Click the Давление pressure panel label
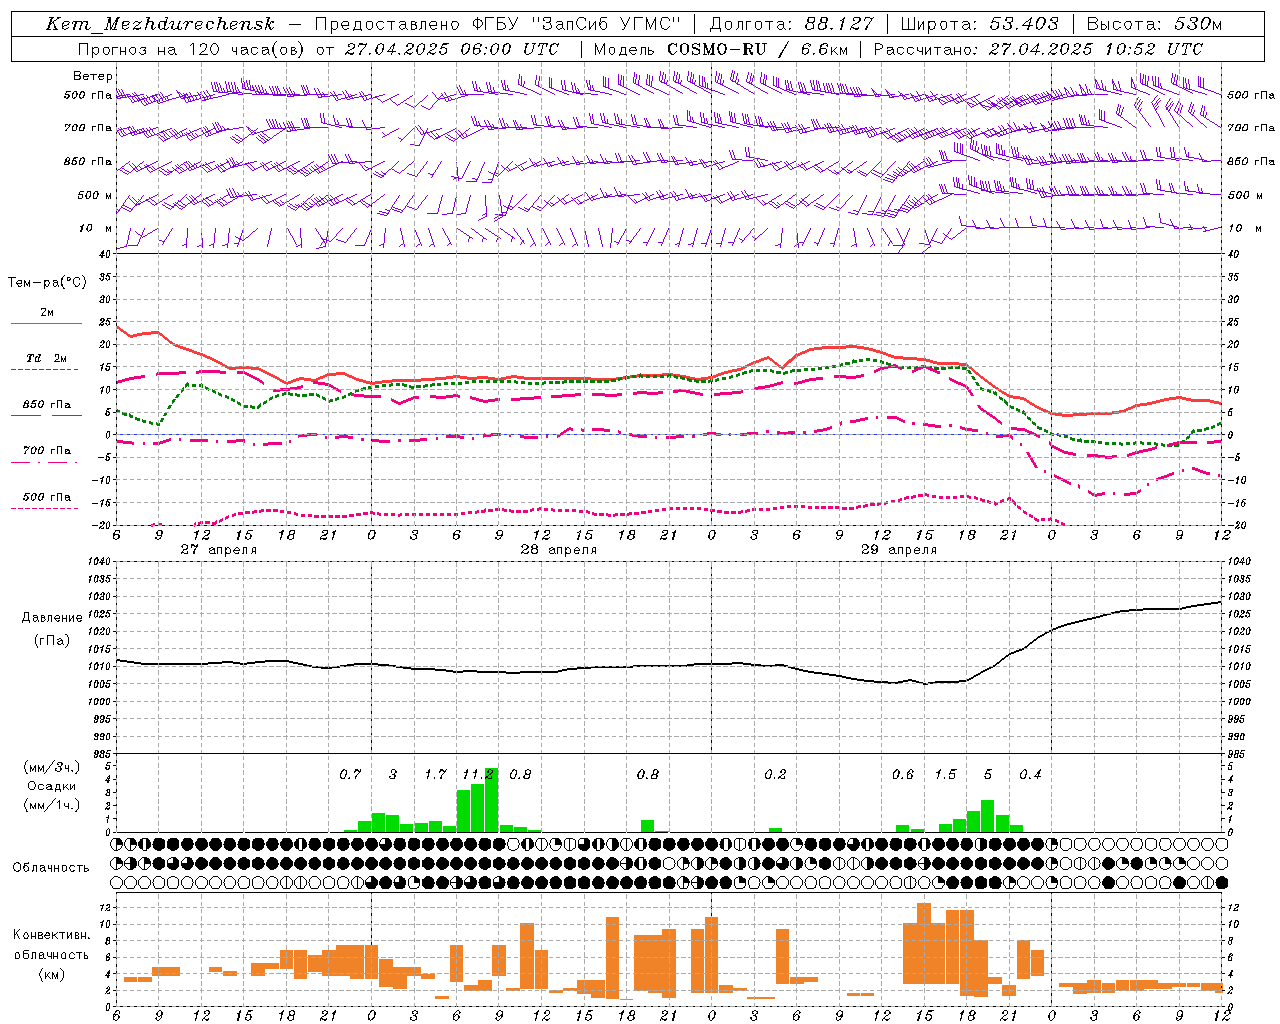This screenshot has width=1280, height=1024. (x=51, y=618)
